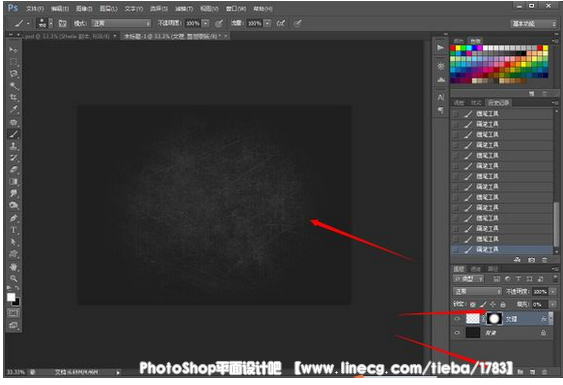563x385 pixels.
Task: Select the Pen tool
Action: 13,218
